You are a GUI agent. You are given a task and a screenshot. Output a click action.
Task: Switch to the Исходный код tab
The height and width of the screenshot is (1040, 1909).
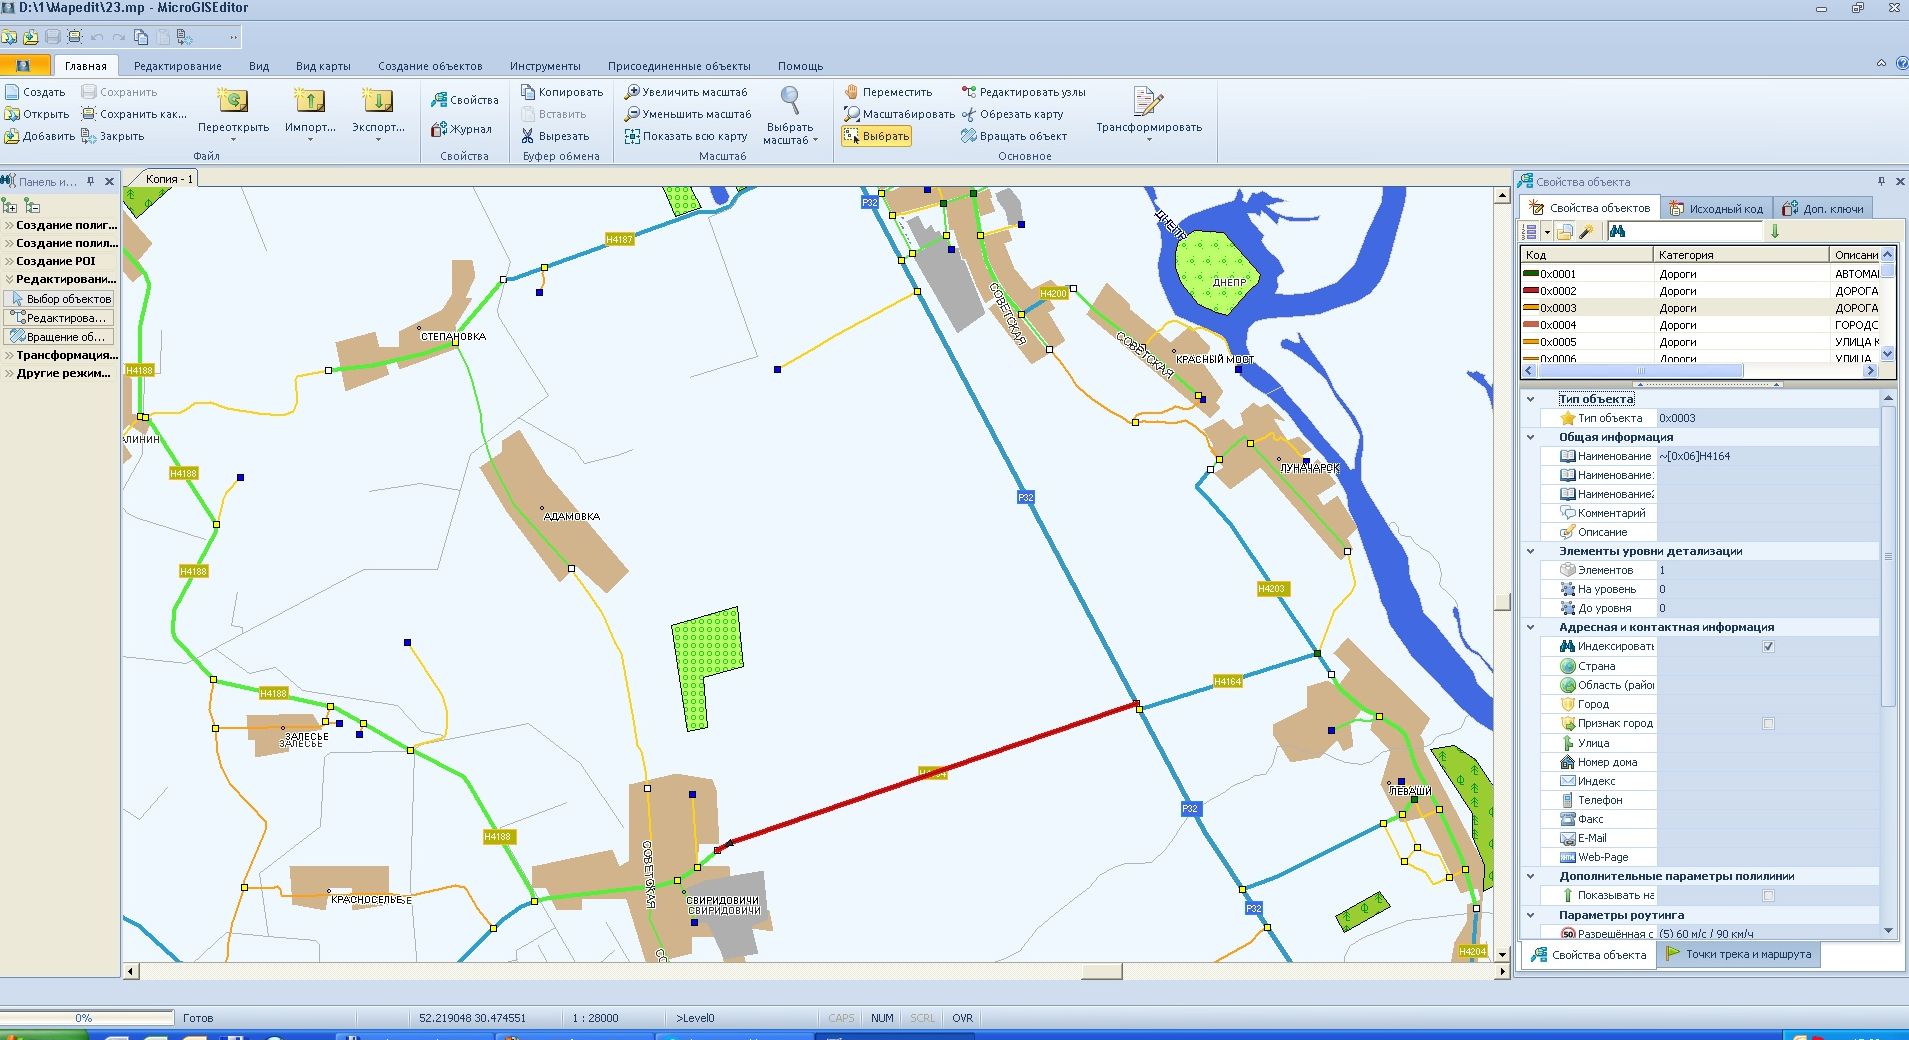point(1716,209)
